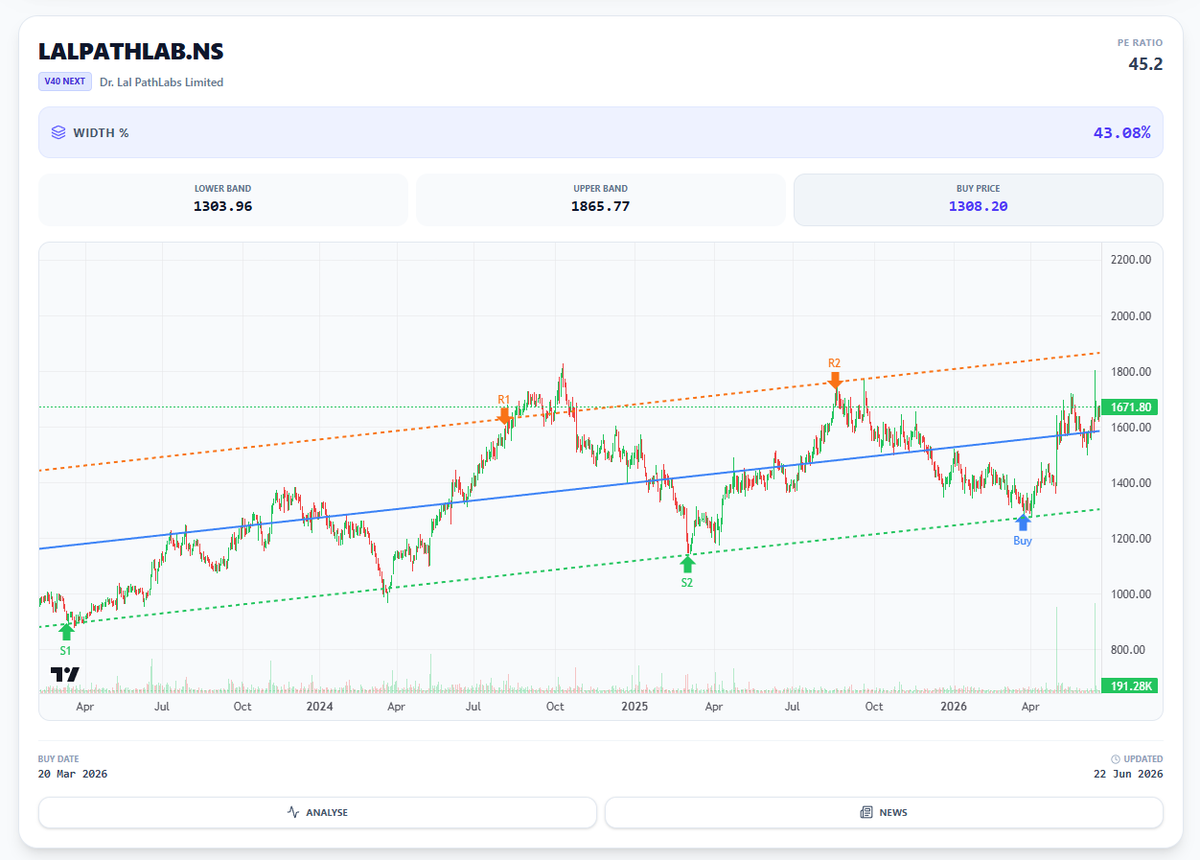Click the S2 support arrow marker
This screenshot has height=860, width=1200.
coord(687,564)
